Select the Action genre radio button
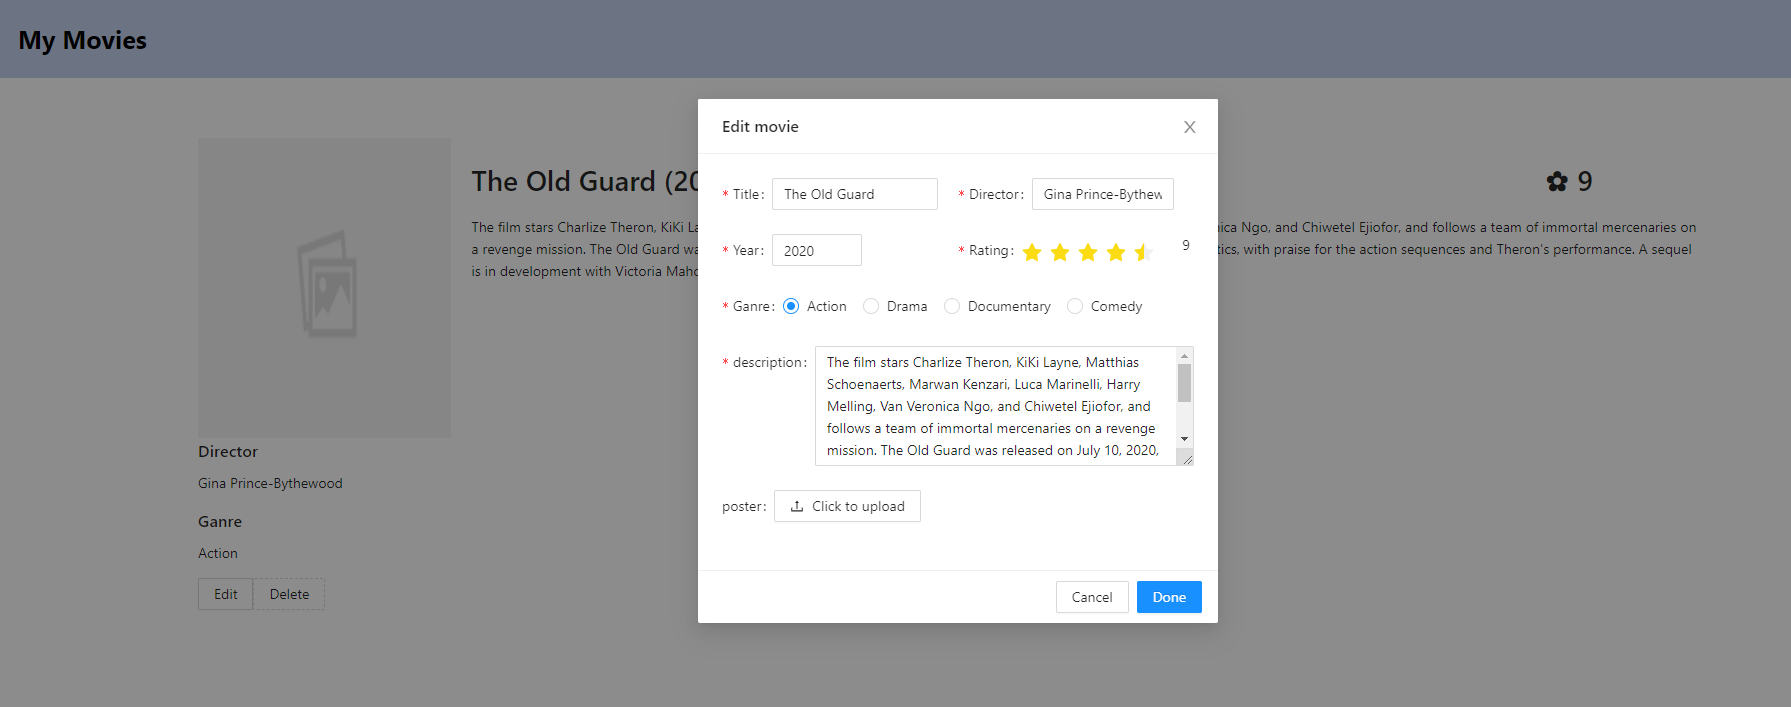The image size is (1791, 707). click(x=791, y=306)
